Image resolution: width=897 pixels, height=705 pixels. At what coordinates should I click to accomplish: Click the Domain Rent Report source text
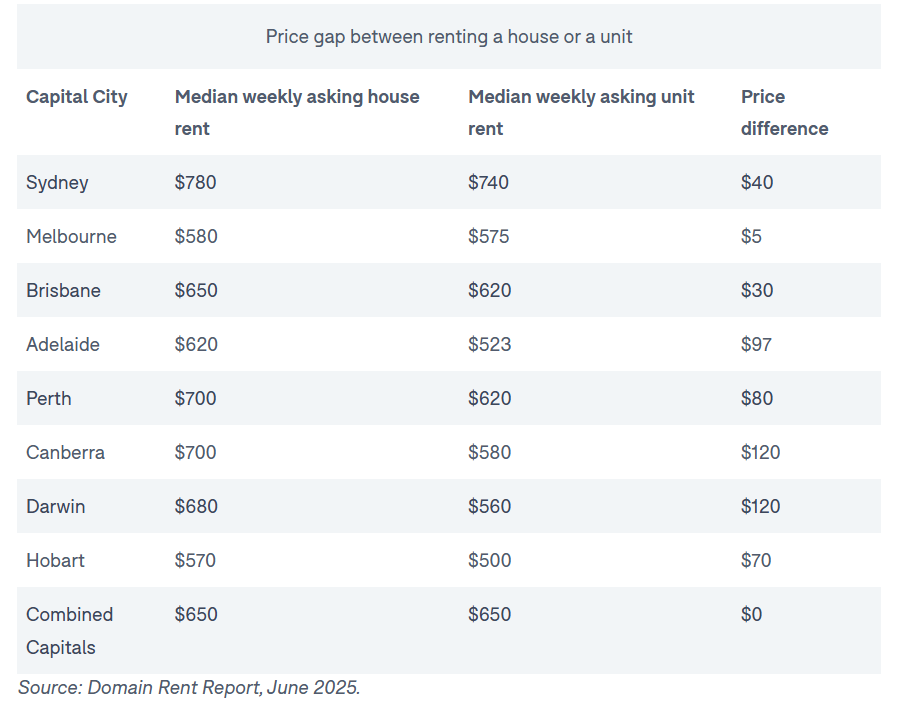point(189,687)
